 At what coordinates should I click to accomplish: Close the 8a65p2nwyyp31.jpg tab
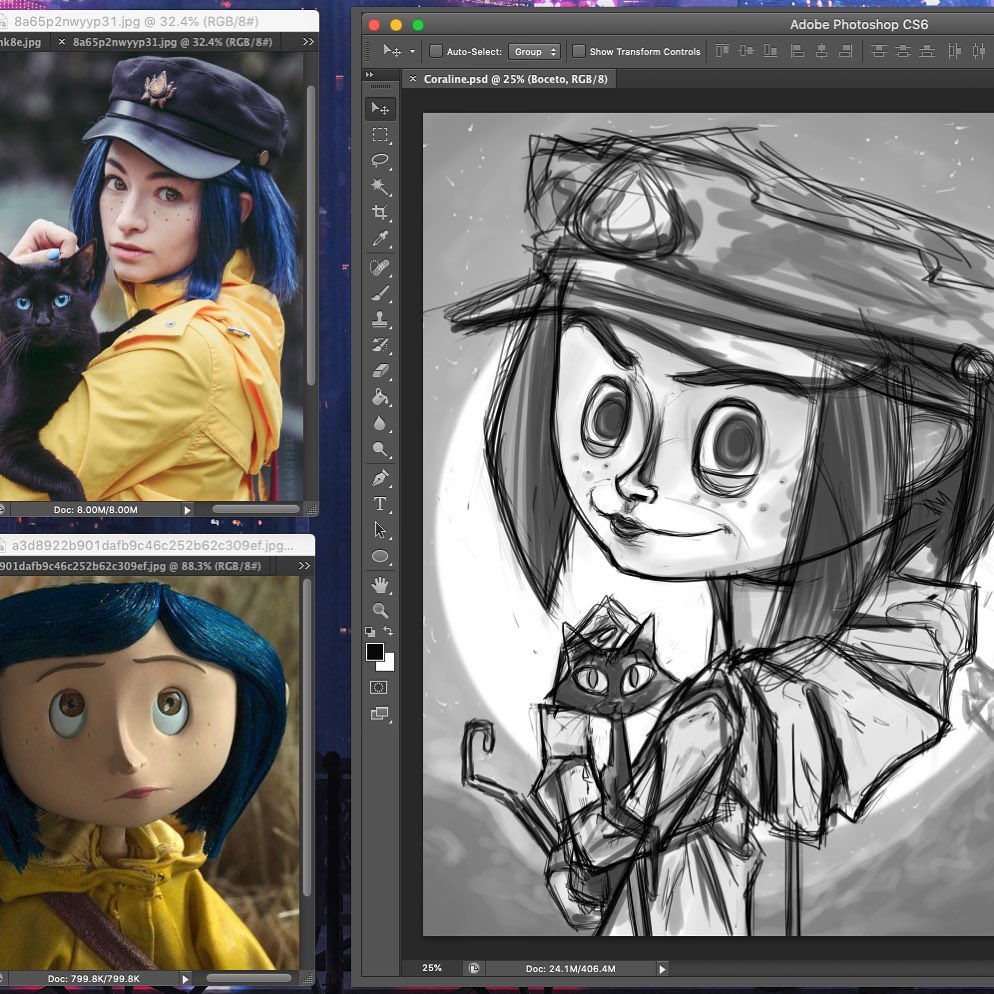tap(61, 42)
